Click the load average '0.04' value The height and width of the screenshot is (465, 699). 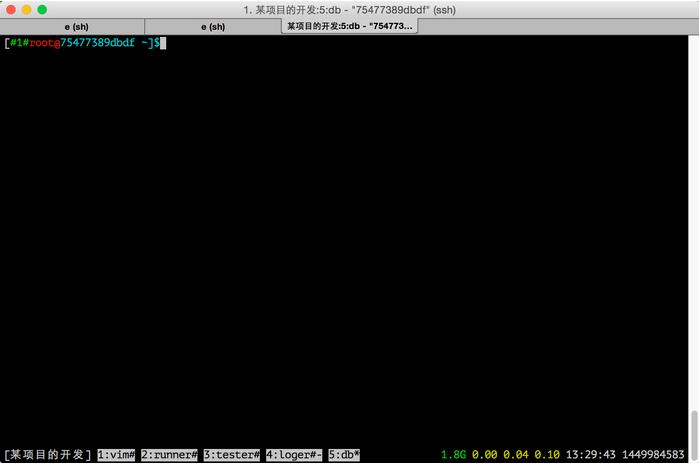pos(515,455)
